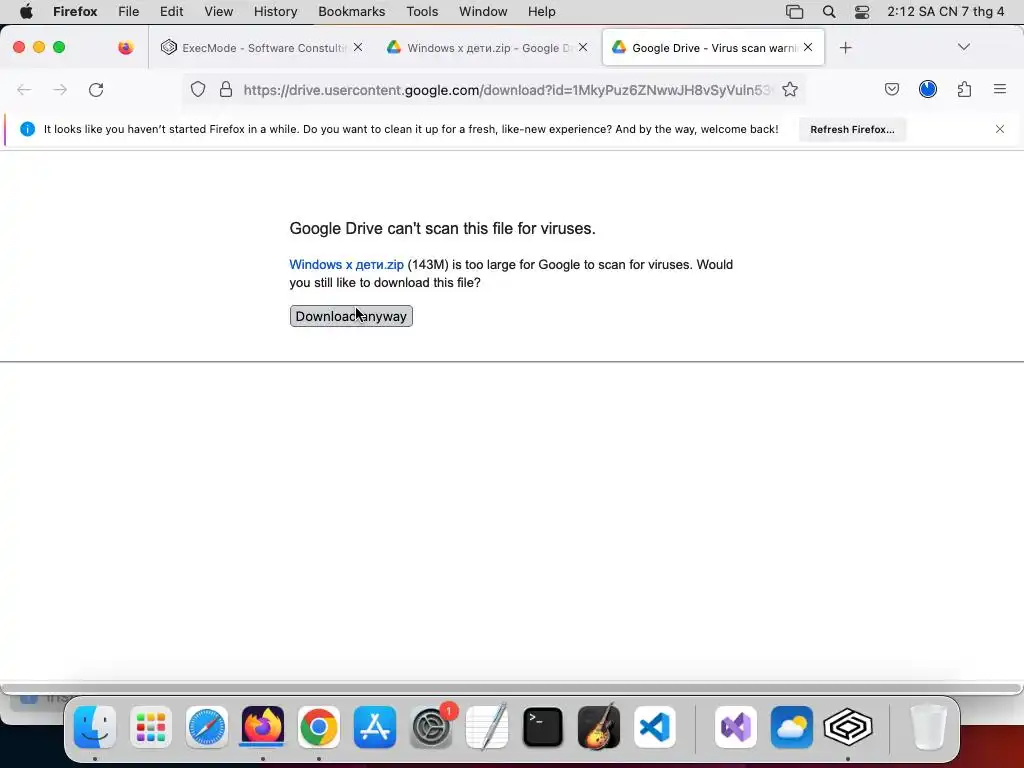Click the info icon in notification bar
The height and width of the screenshot is (768, 1024).
[x=27, y=129]
